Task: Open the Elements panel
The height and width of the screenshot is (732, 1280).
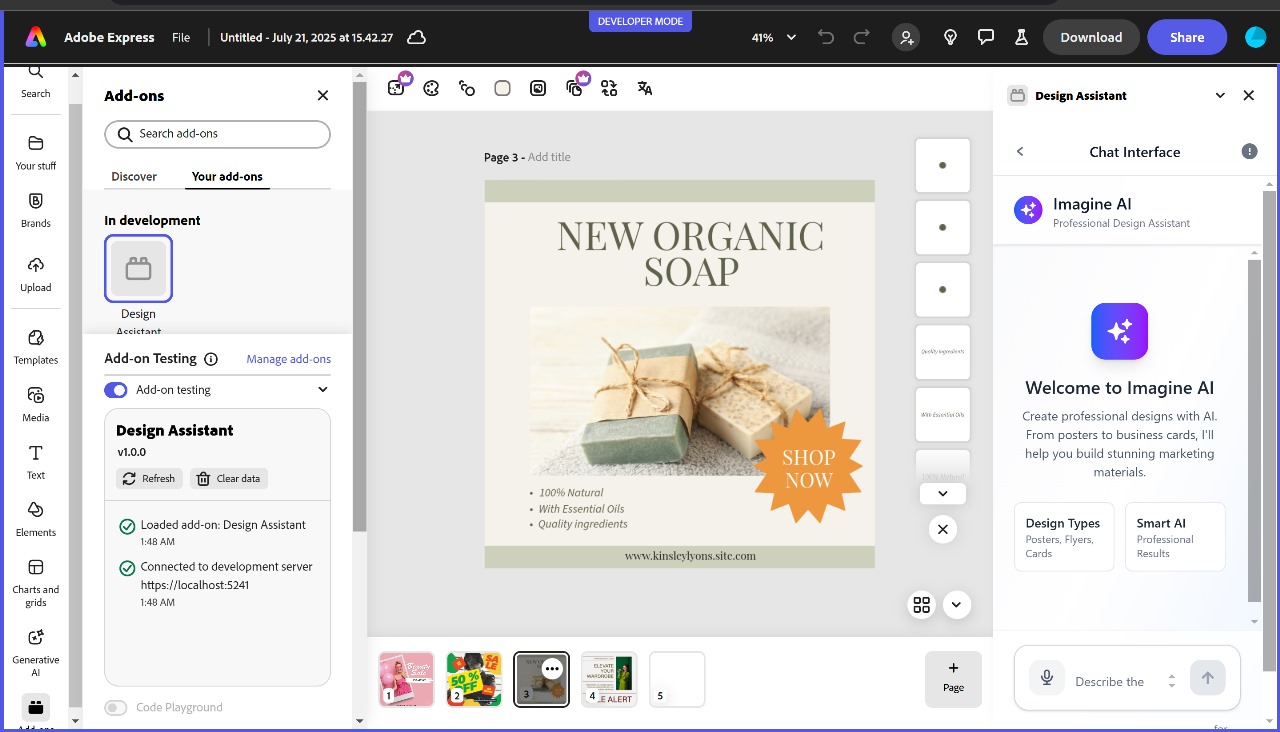Action: coord(36,519)
